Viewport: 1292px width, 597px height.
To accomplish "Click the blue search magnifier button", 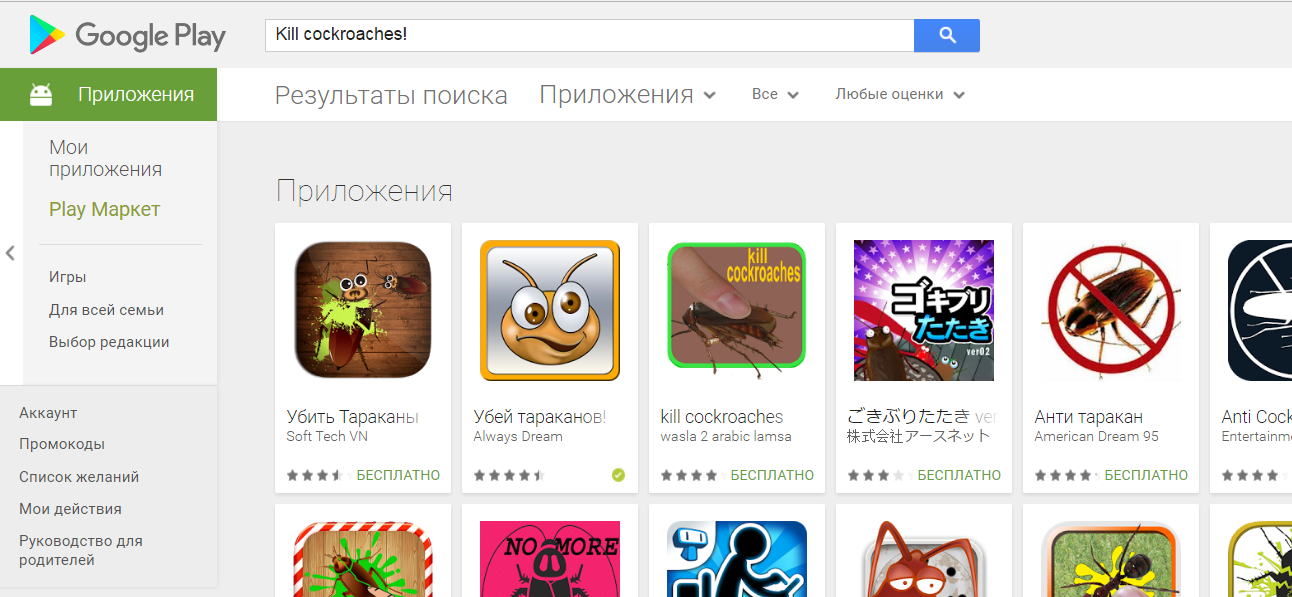I will pos(946,35).
